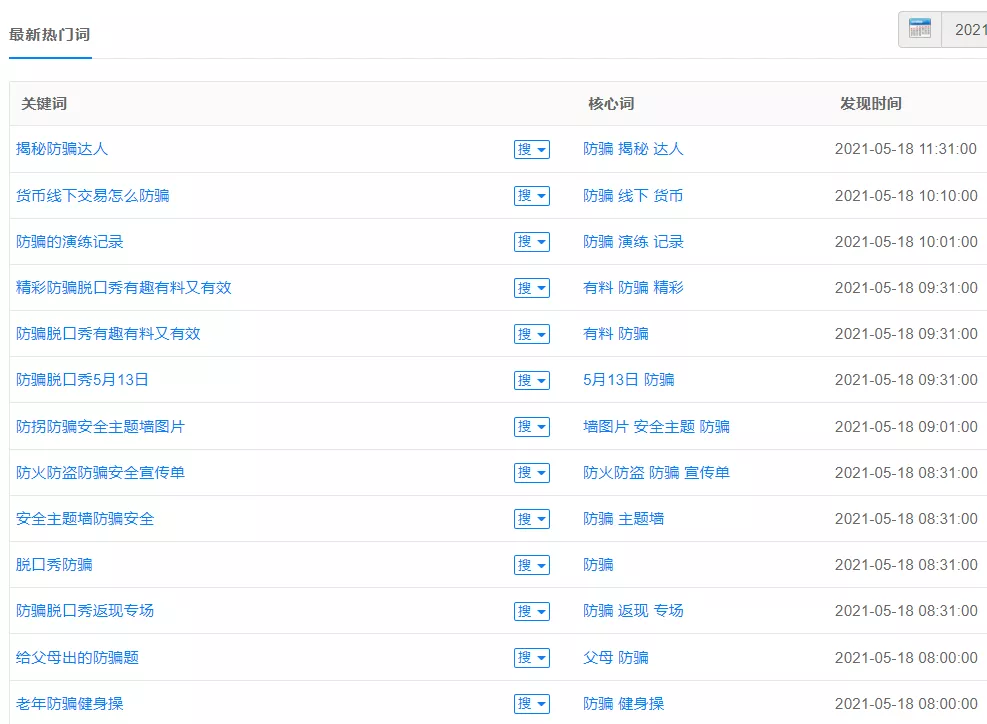
Task: Open keyword link 防拐防骗安全主题墙图片
Action: click(100, 427)
